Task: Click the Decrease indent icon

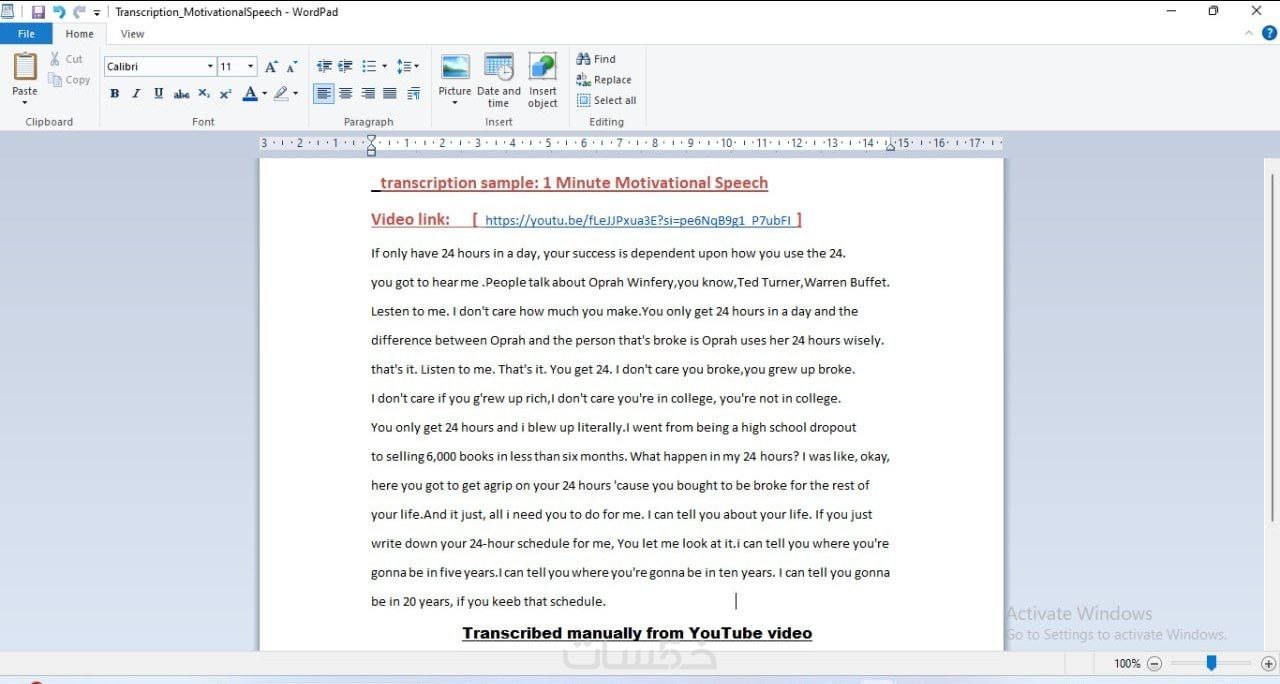Action: (x=324, y=67)
